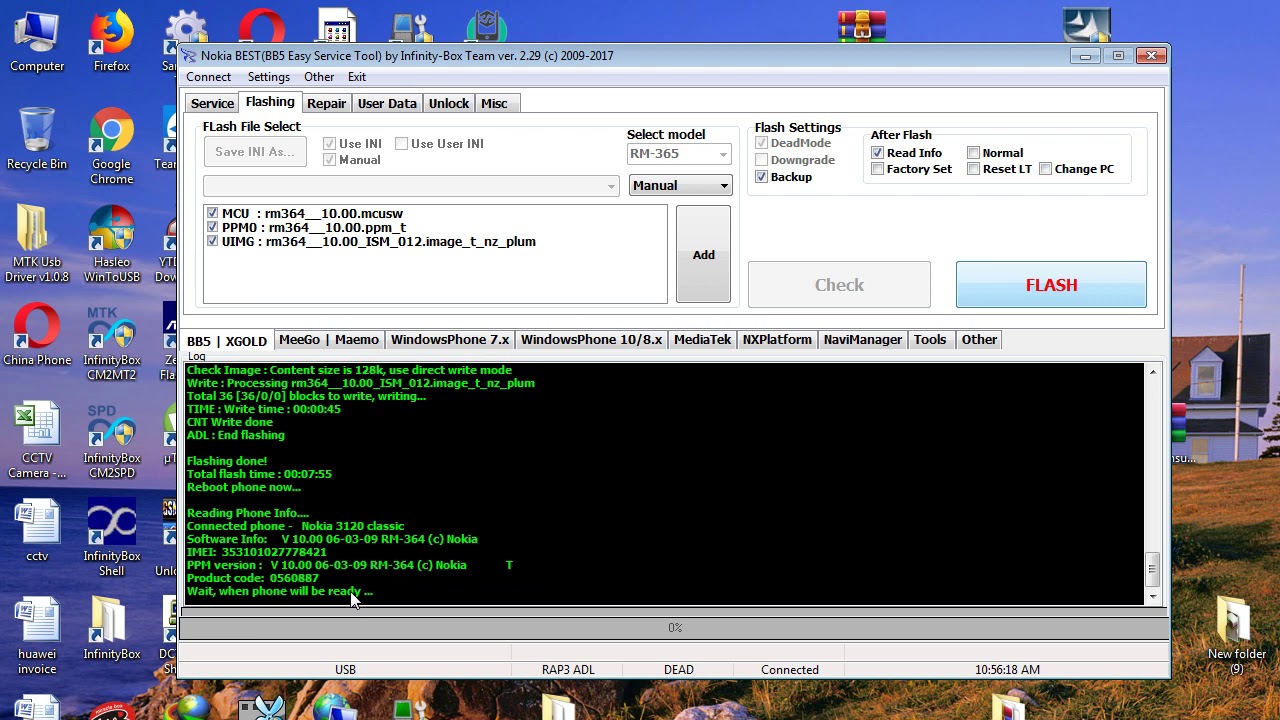Enable Normal mode after flash
Screen dimensions: 1280x720
click(x=974, y=153)
